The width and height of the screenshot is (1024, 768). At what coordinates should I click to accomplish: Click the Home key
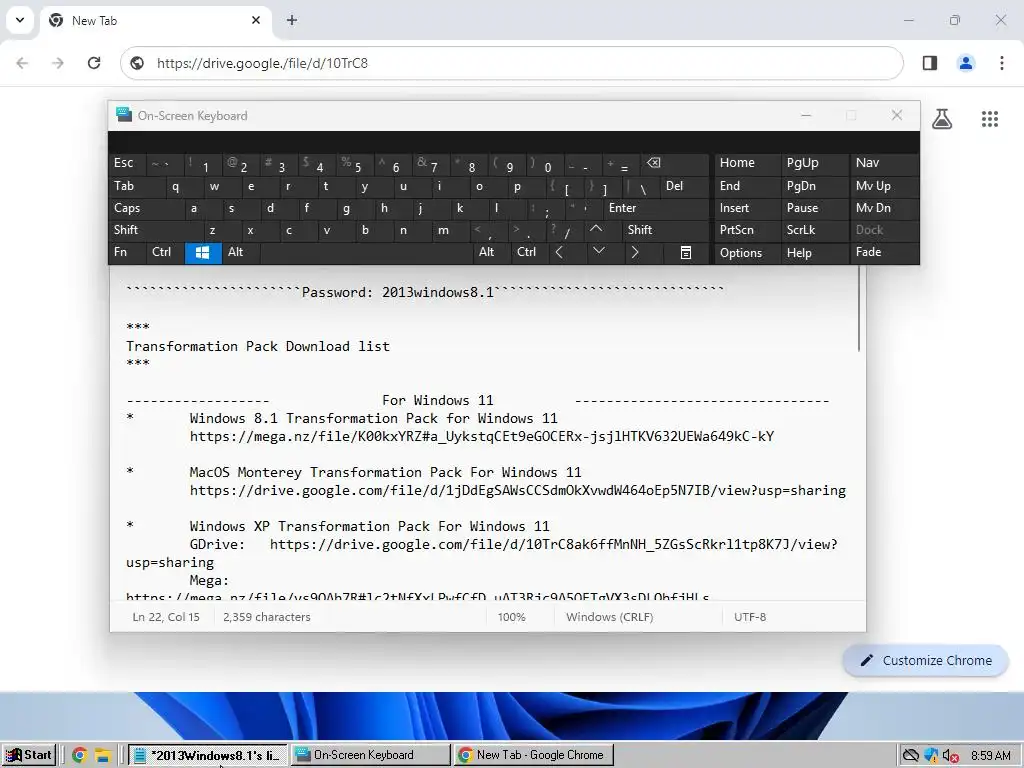point(746,163)
